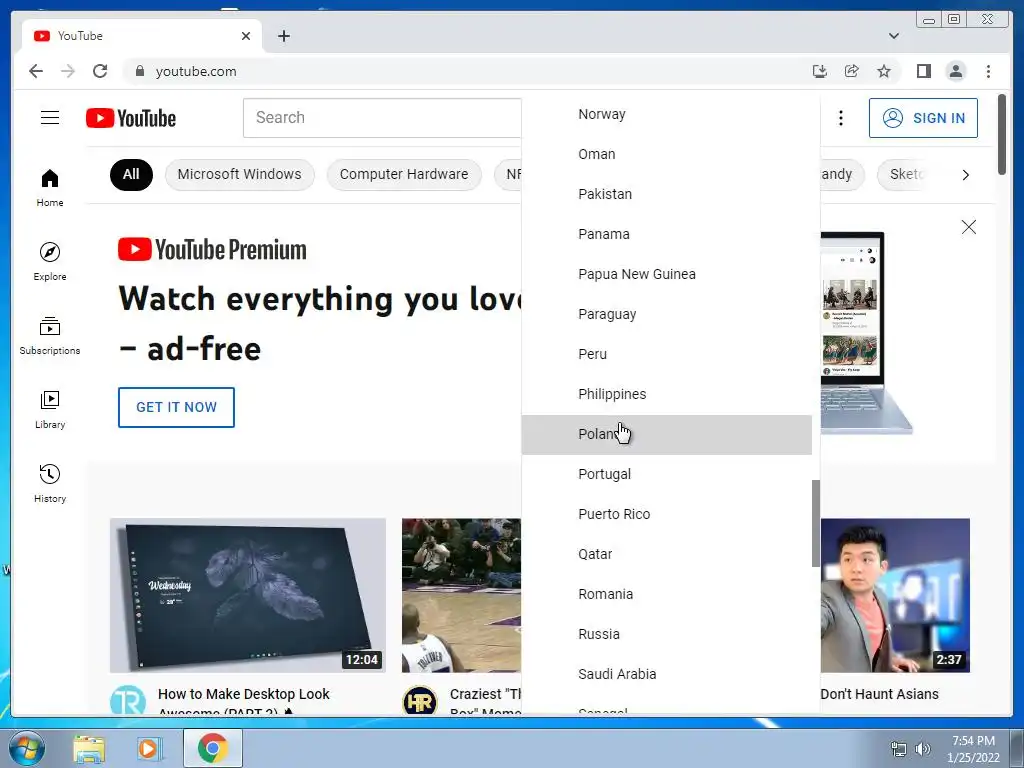1024x768 pixels.
Task: Click the SIGN IN button
Action: 923,118
